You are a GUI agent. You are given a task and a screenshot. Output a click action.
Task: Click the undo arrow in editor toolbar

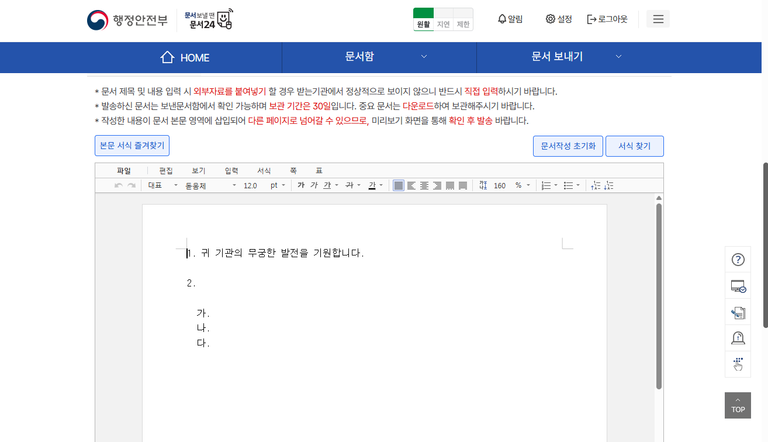tap(119, 186)
